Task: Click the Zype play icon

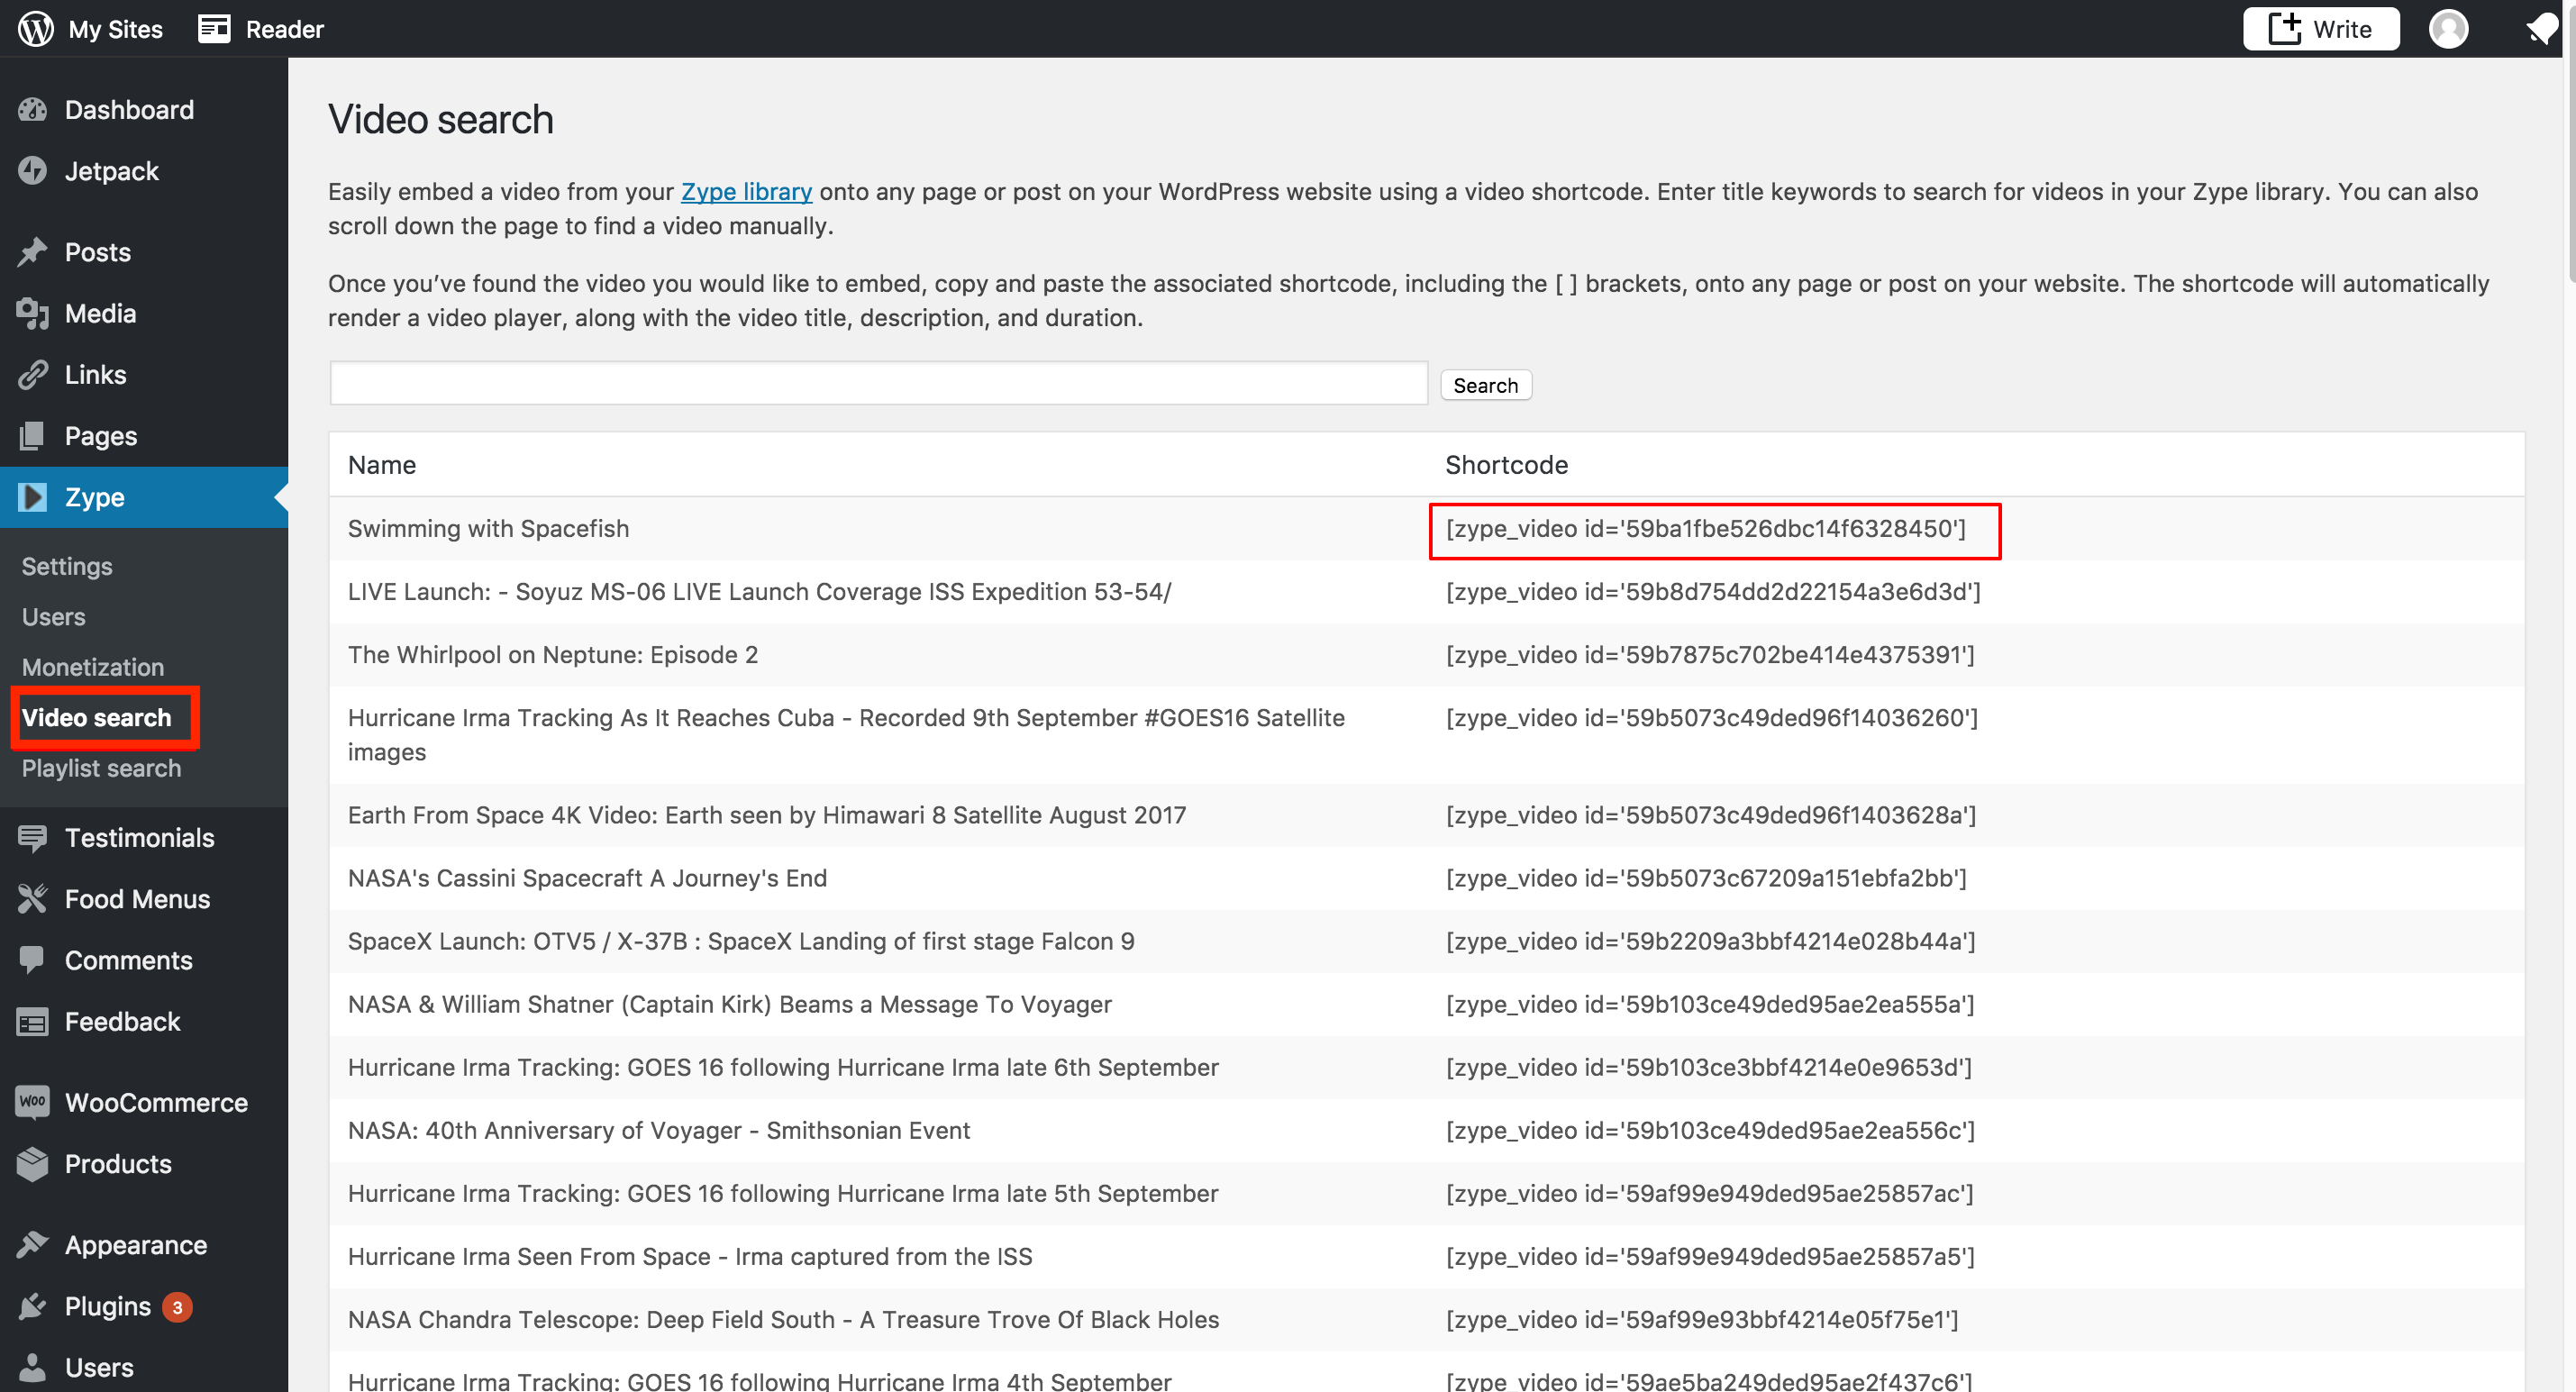Action: click(x=32, y=497)
